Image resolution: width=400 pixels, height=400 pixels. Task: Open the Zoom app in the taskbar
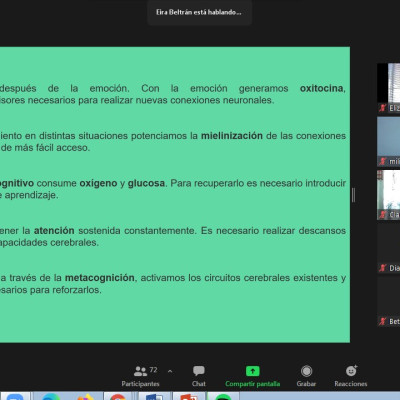(14, 397)
